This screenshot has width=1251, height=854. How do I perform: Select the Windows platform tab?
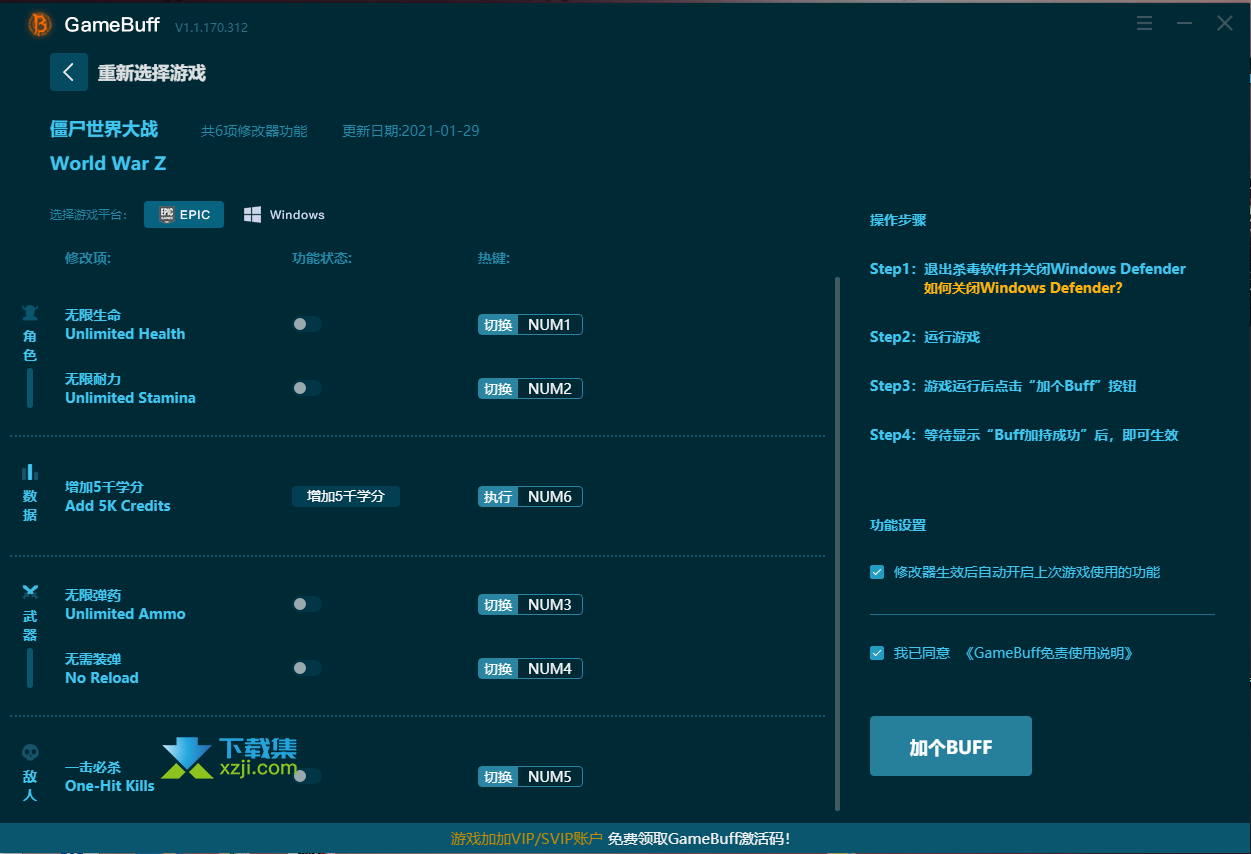pyautogui.click(x=285, y=215)
